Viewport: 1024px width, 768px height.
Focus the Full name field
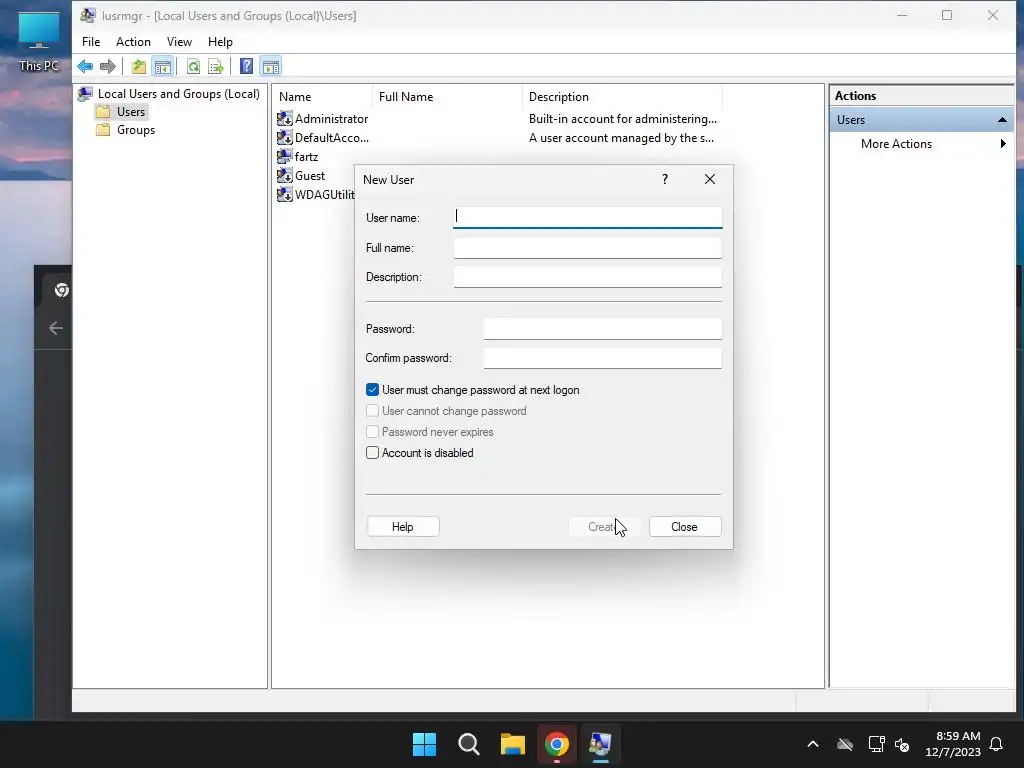pyautogui.click(x=588, y=248)
